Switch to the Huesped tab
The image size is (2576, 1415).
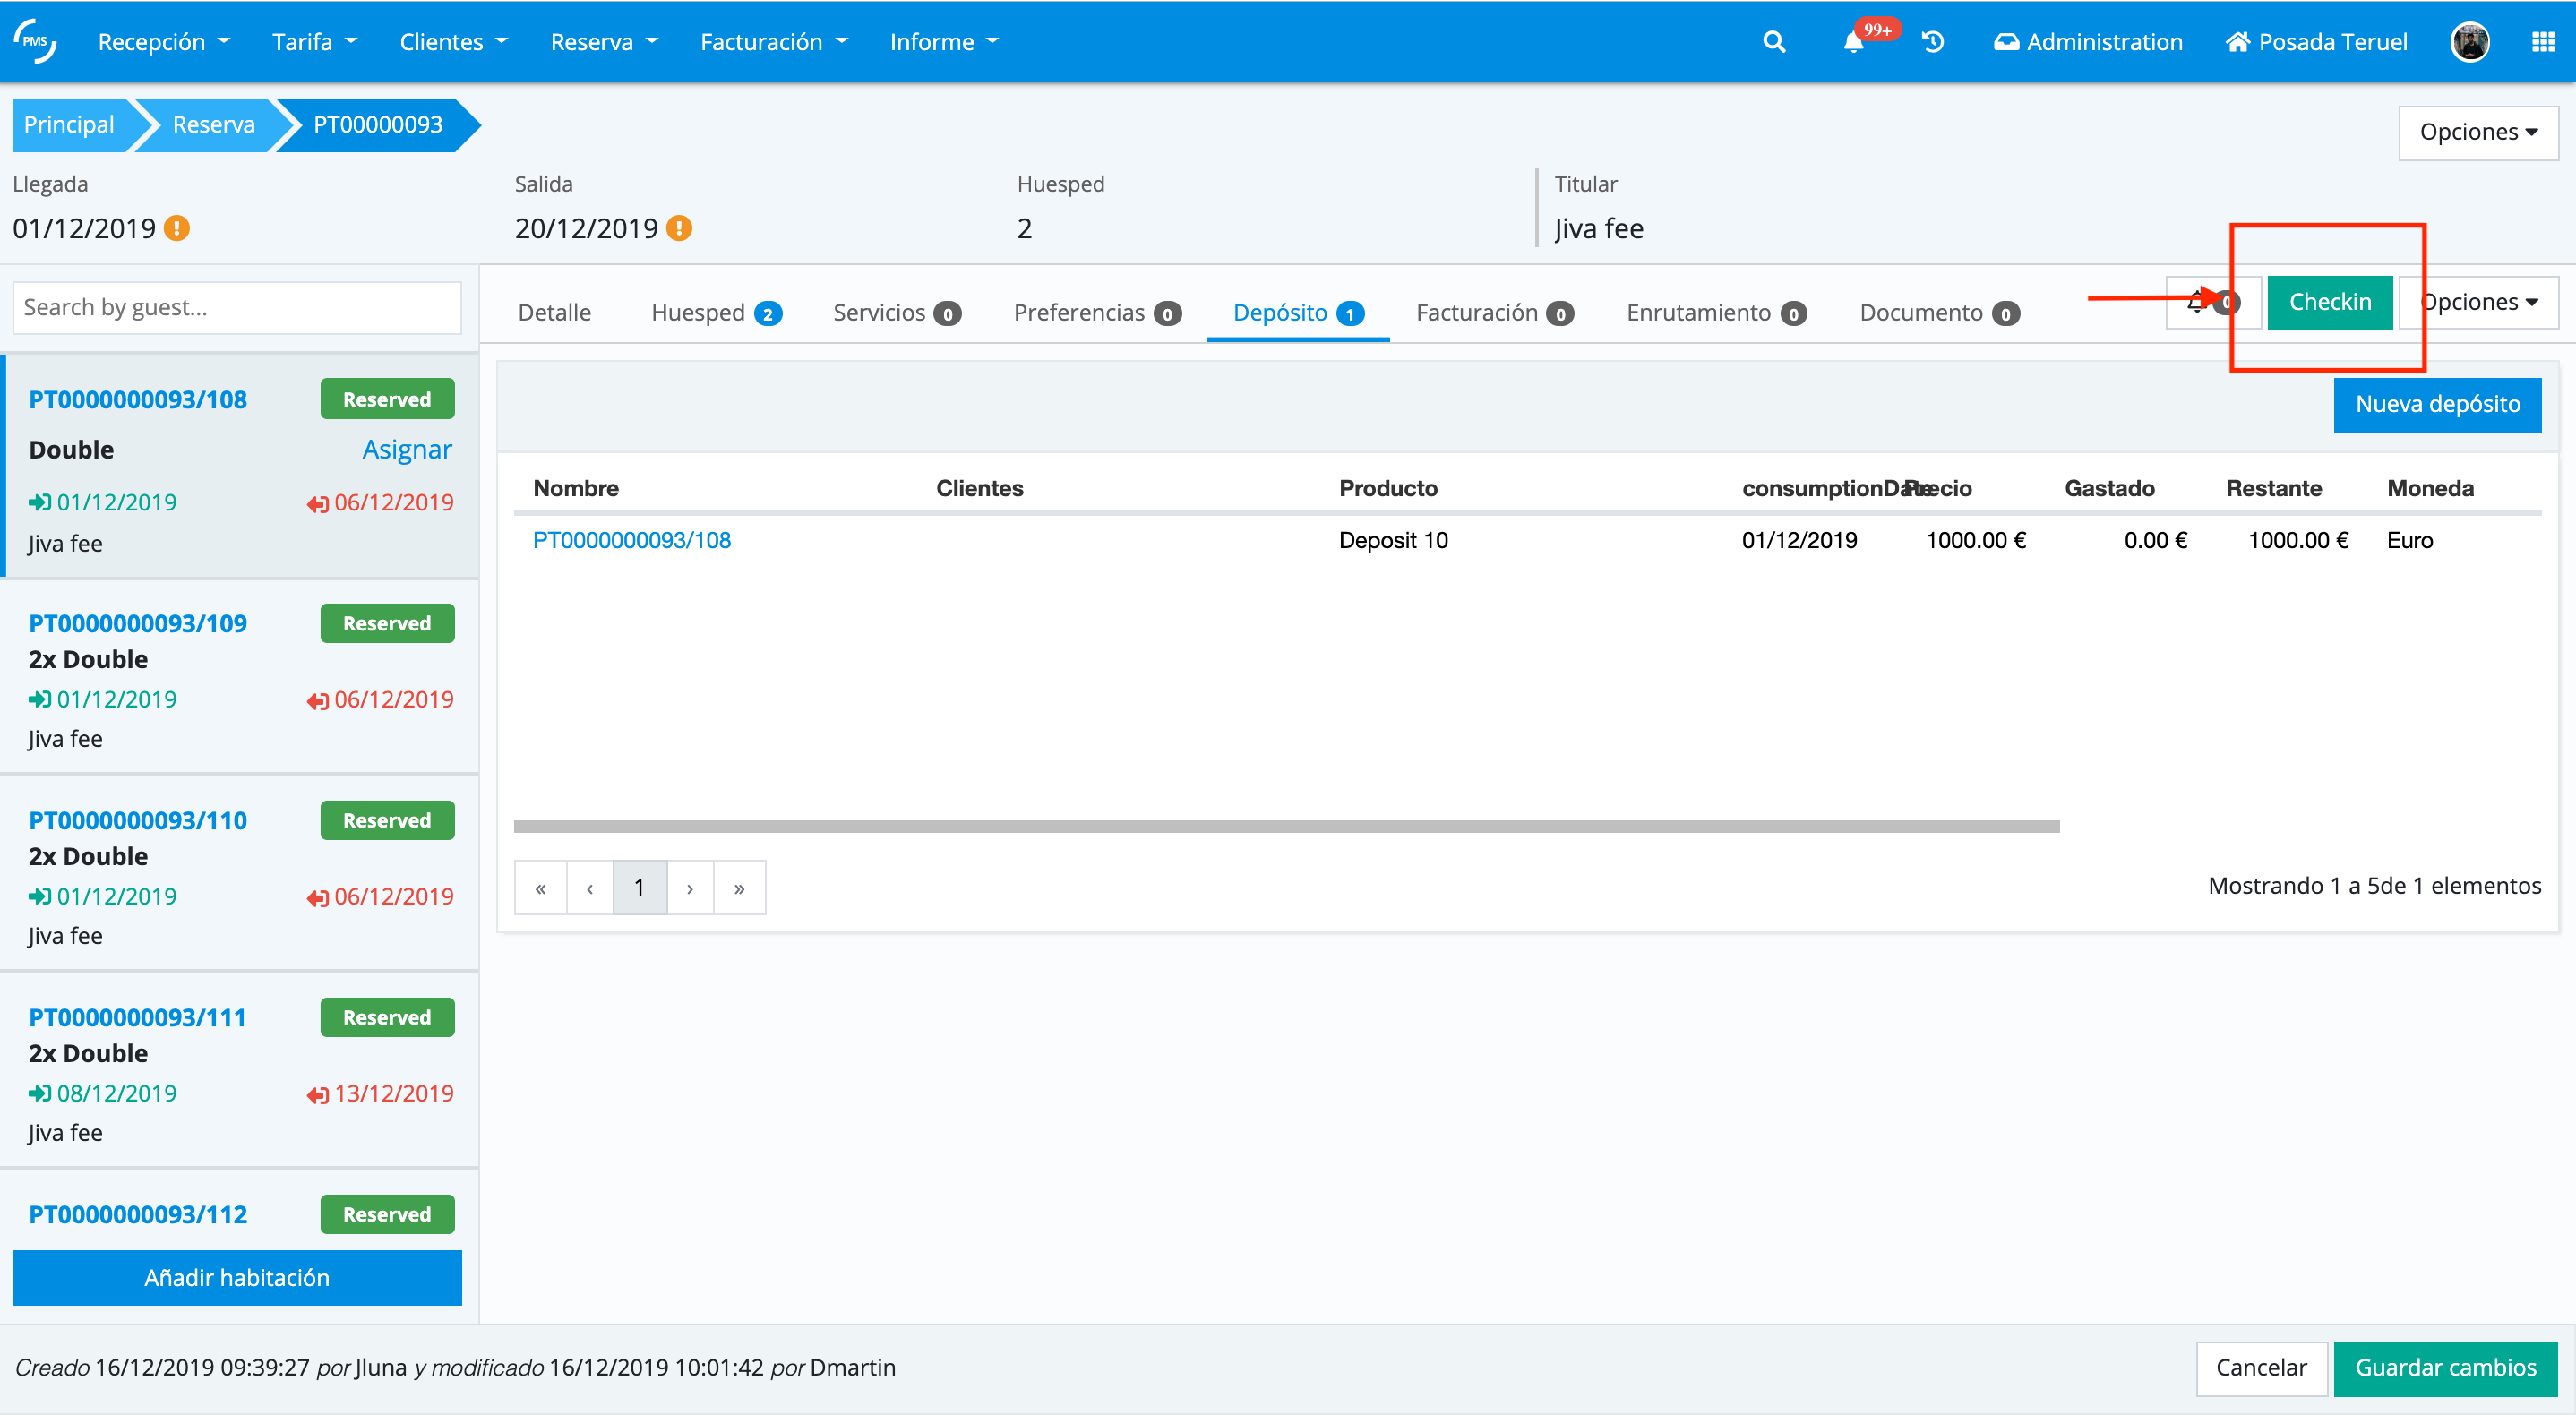tap(715, 313)
